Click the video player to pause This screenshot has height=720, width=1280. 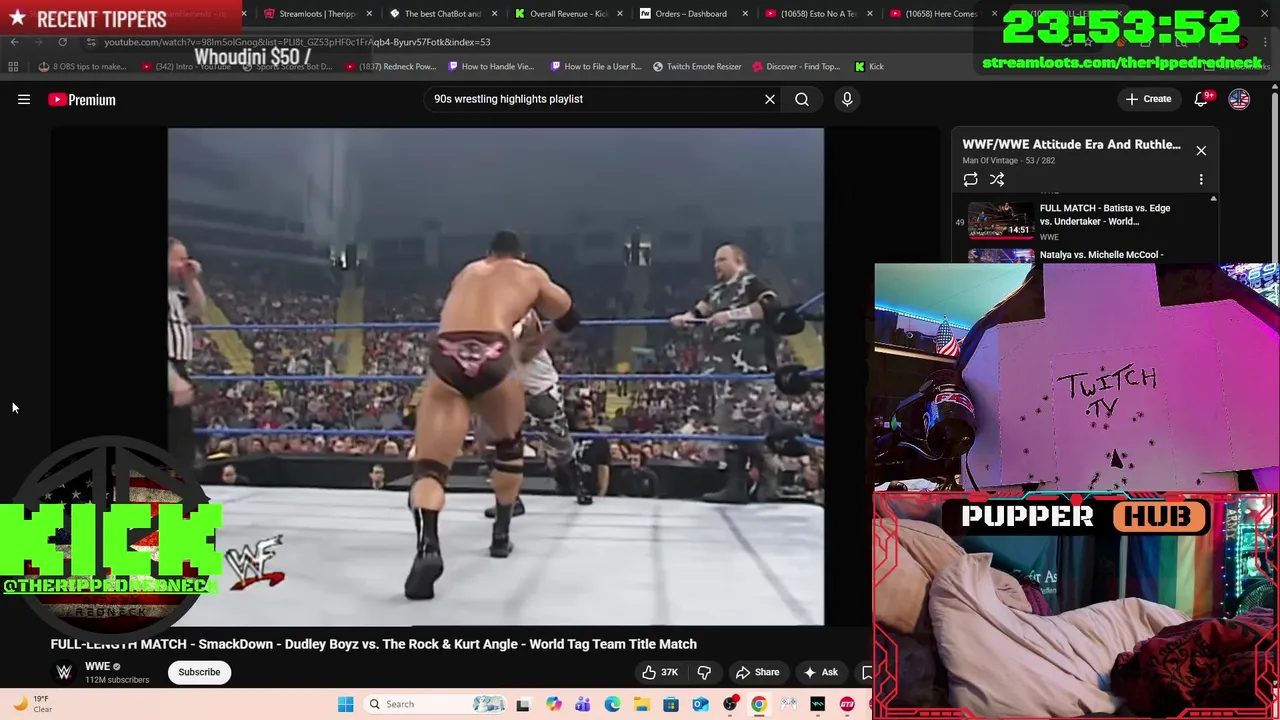[x=496, y=376]
